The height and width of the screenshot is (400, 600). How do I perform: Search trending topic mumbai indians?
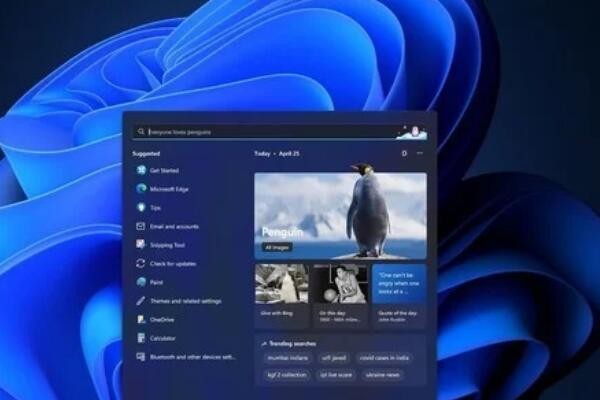coord(287,358)
